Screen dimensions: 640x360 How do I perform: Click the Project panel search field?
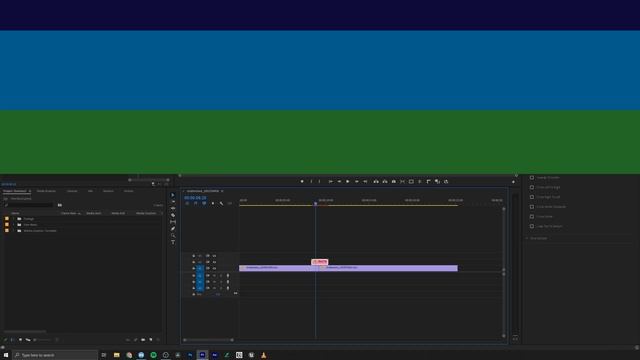point(29,205)
